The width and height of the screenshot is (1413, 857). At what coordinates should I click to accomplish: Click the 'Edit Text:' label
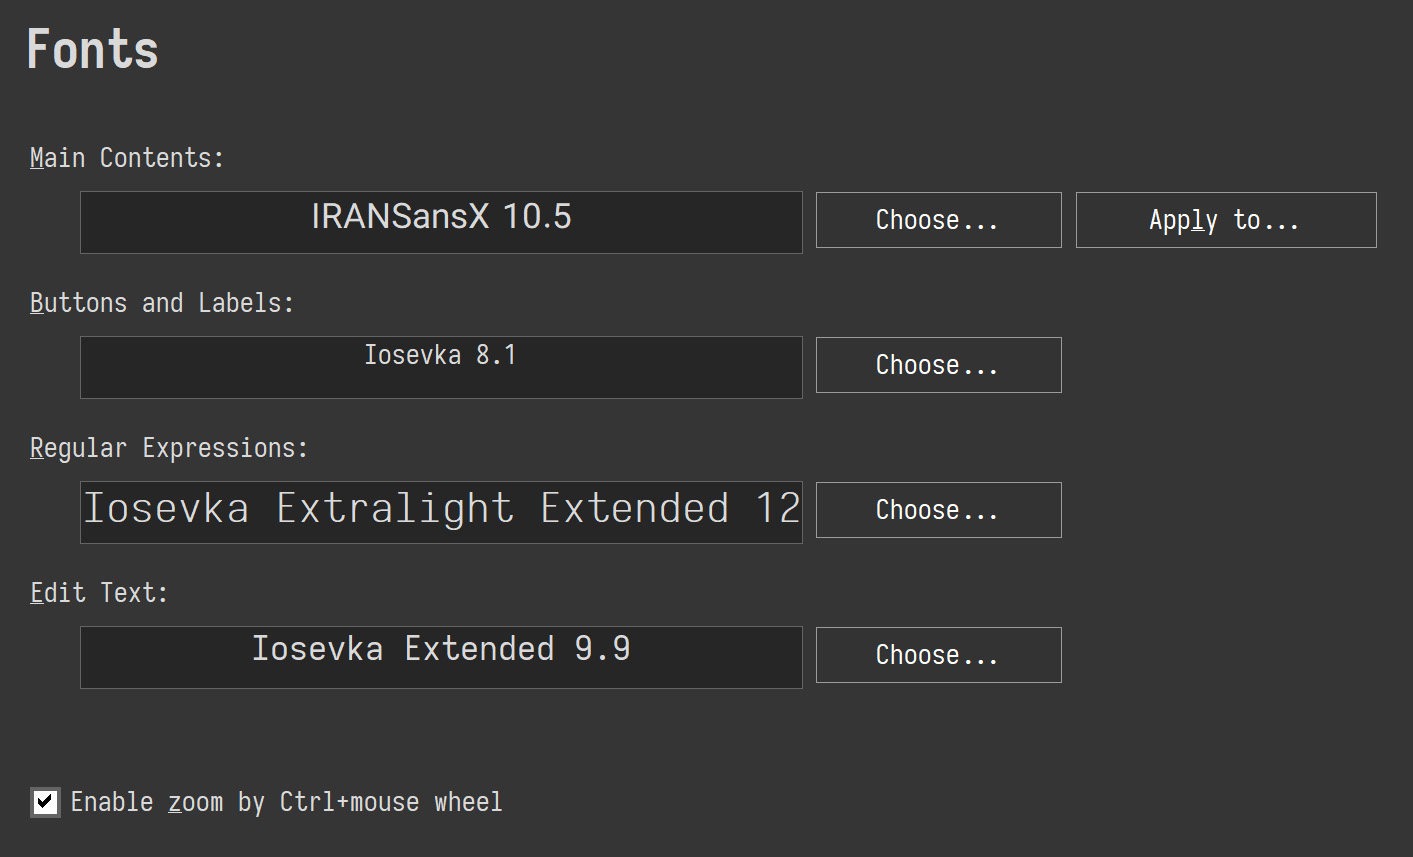click(99, 593)
